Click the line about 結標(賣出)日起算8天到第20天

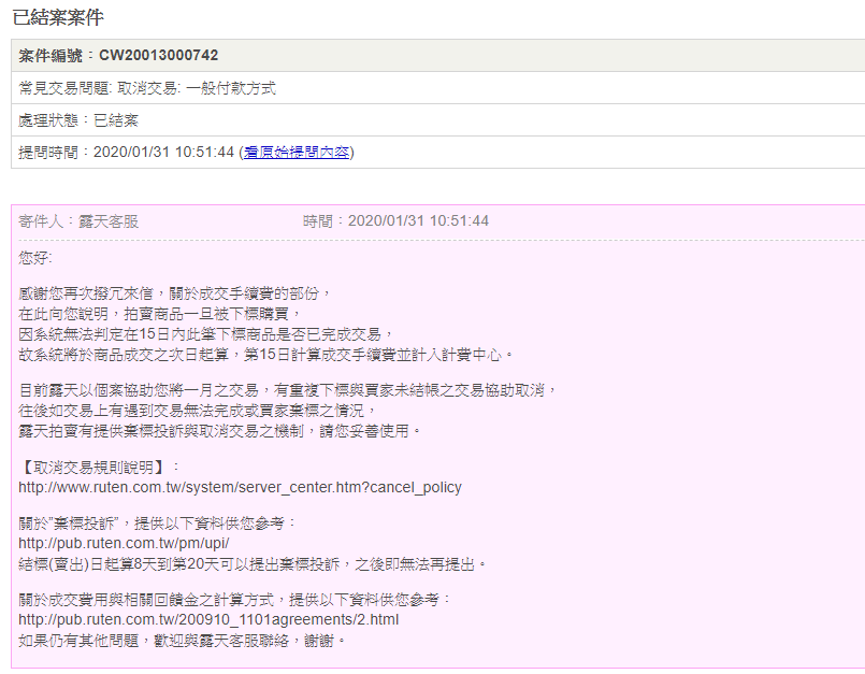(x=253, y=564)
